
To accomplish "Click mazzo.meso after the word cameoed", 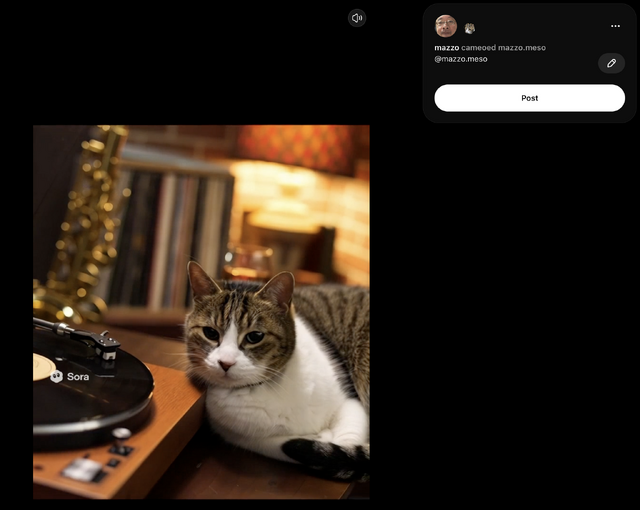I will (521, 47).
